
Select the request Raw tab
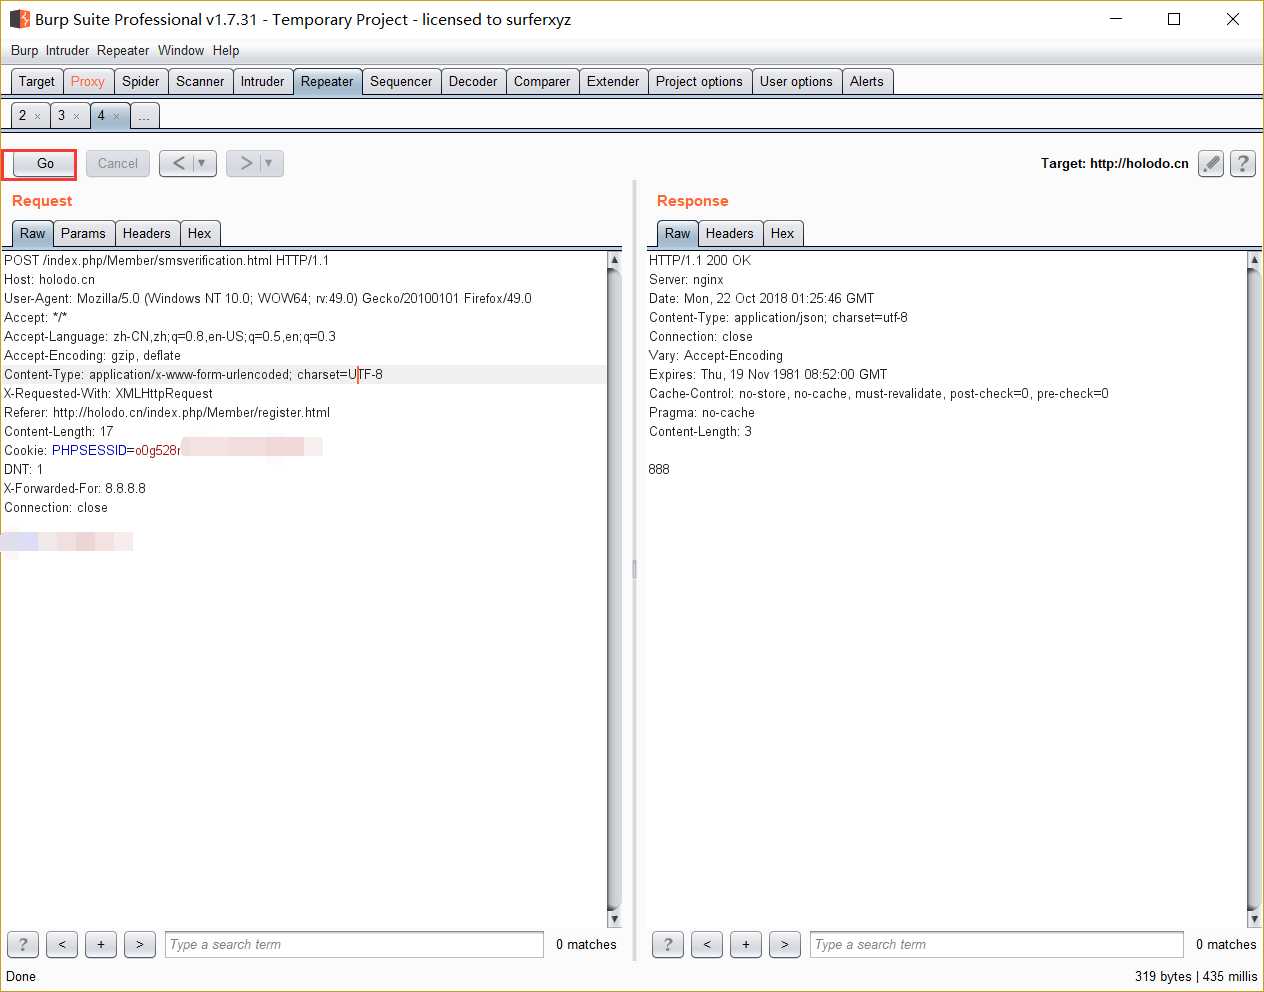(x=33, y=233)
